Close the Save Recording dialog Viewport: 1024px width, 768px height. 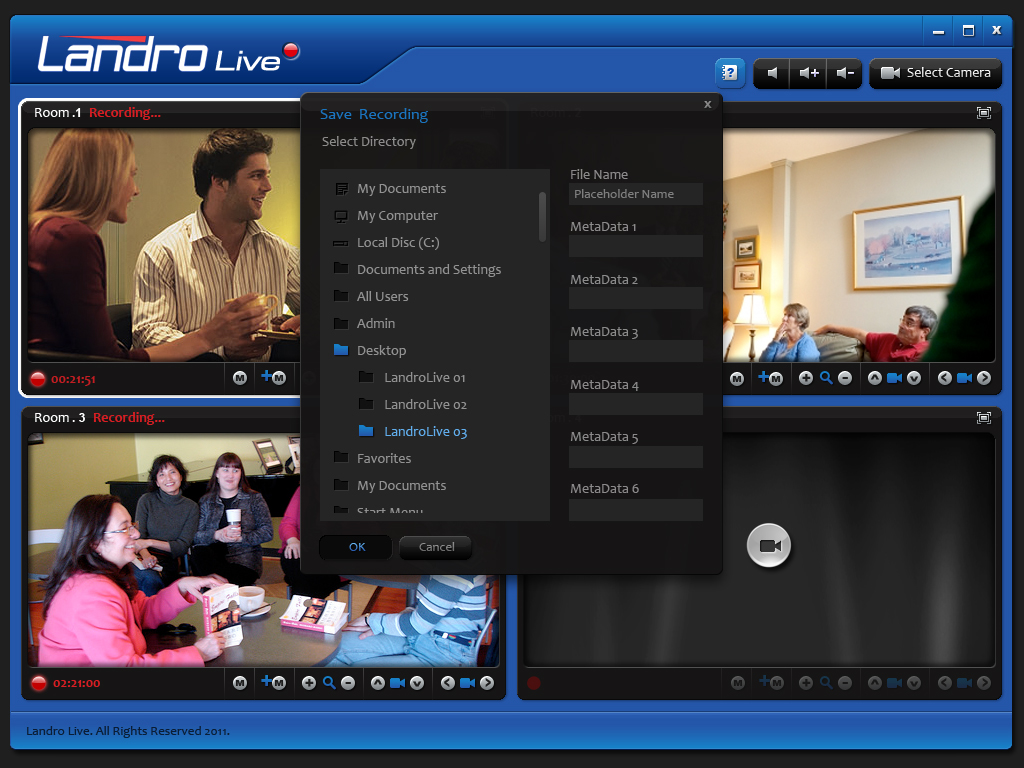point(707,104)
